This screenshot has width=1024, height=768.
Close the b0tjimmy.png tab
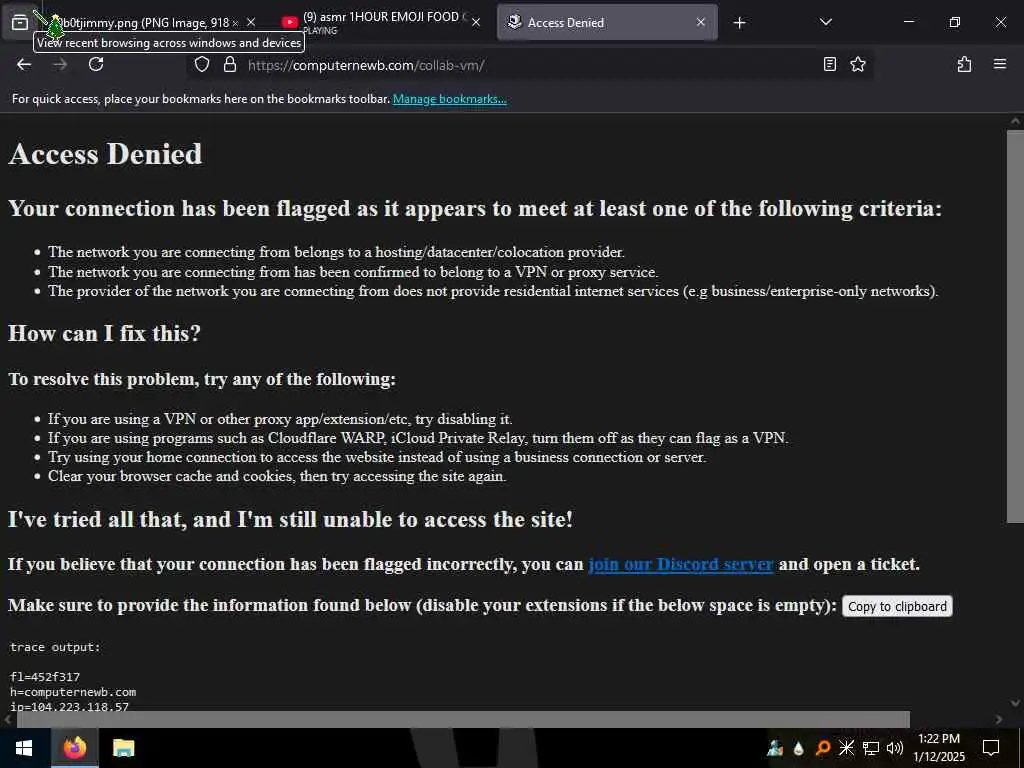click(251, 23)
